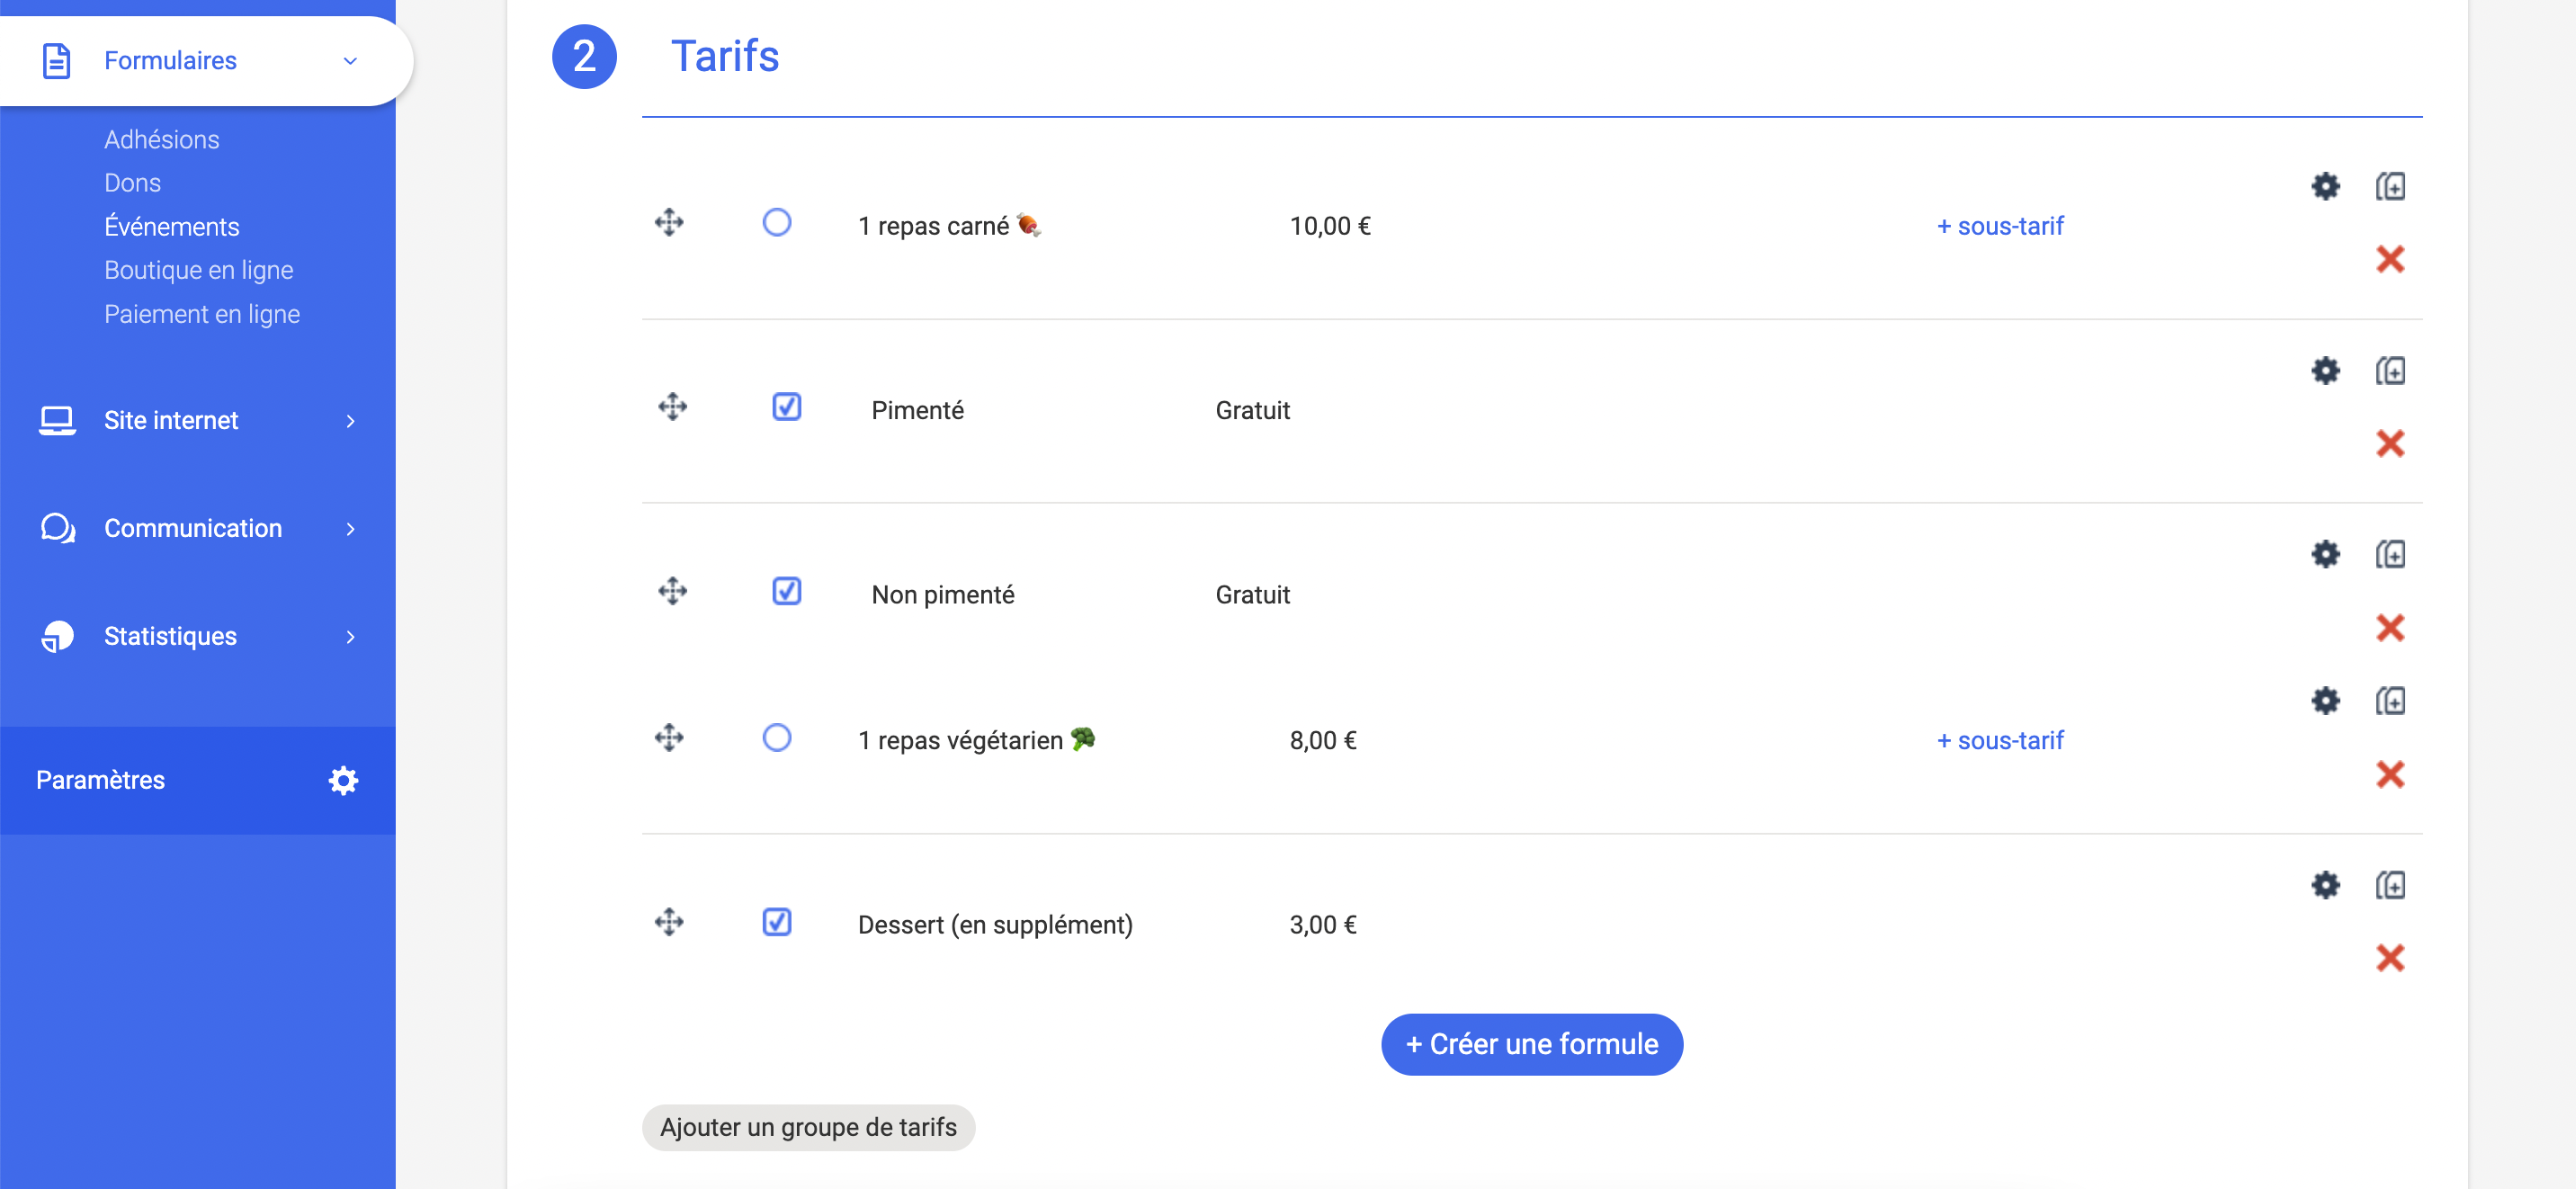Click Gratuit in the Non pimenté row
The width and height of the screenshot is (2576, 1189).
tap(1252, 595)
